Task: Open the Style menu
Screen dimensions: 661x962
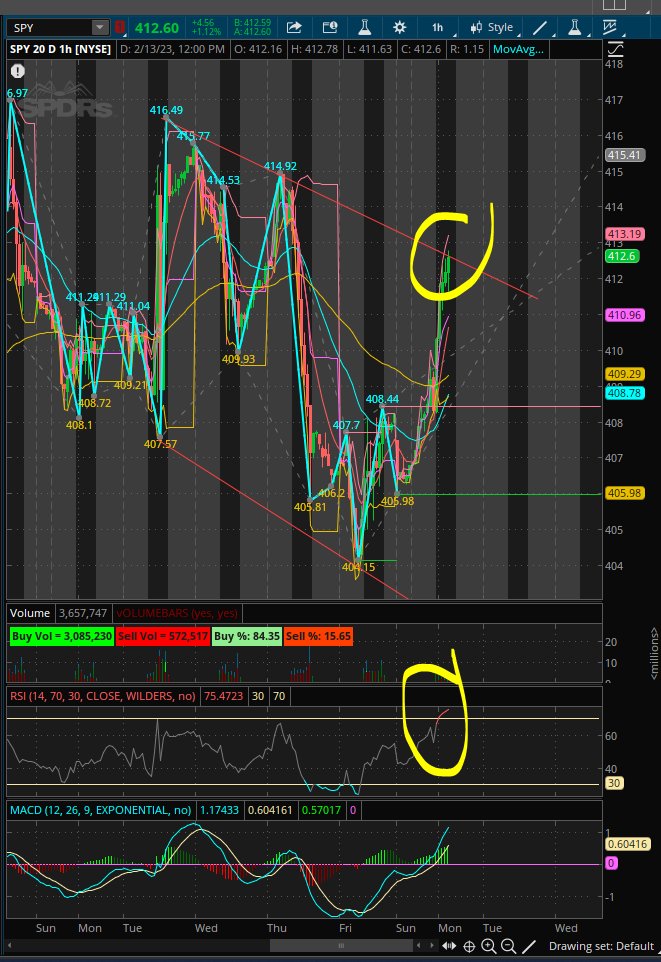Action: click(x=493, y=28)
